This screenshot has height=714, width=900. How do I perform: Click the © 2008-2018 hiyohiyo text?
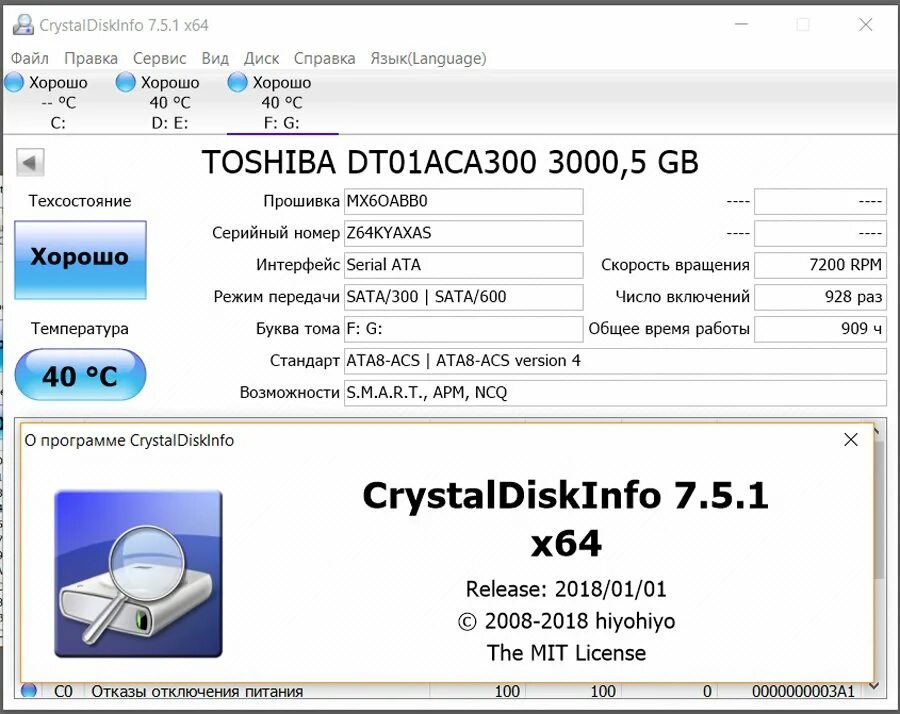[x=566, y=622]
